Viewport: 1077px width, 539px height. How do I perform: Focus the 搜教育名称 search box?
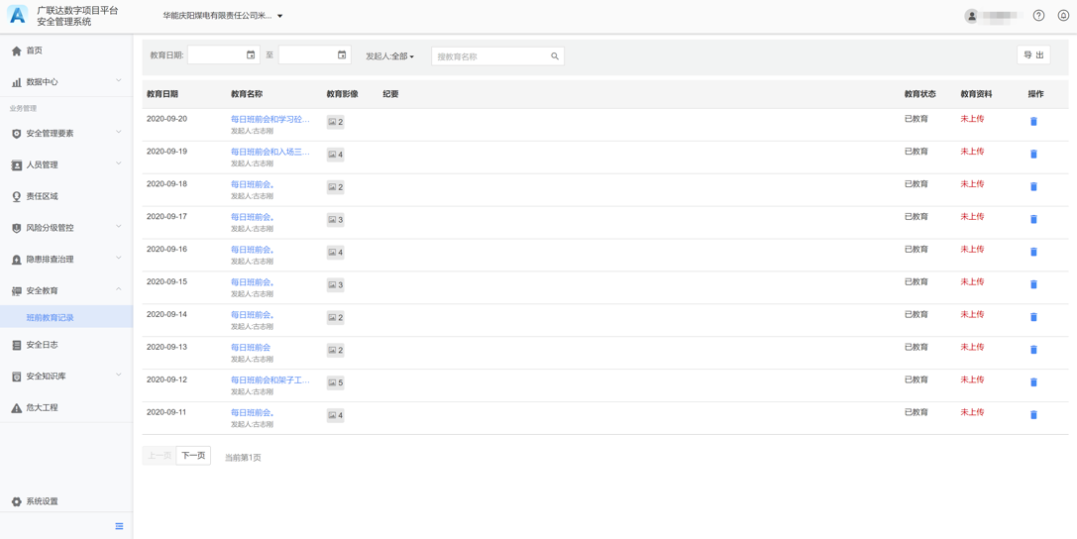(x=497, y=56)
